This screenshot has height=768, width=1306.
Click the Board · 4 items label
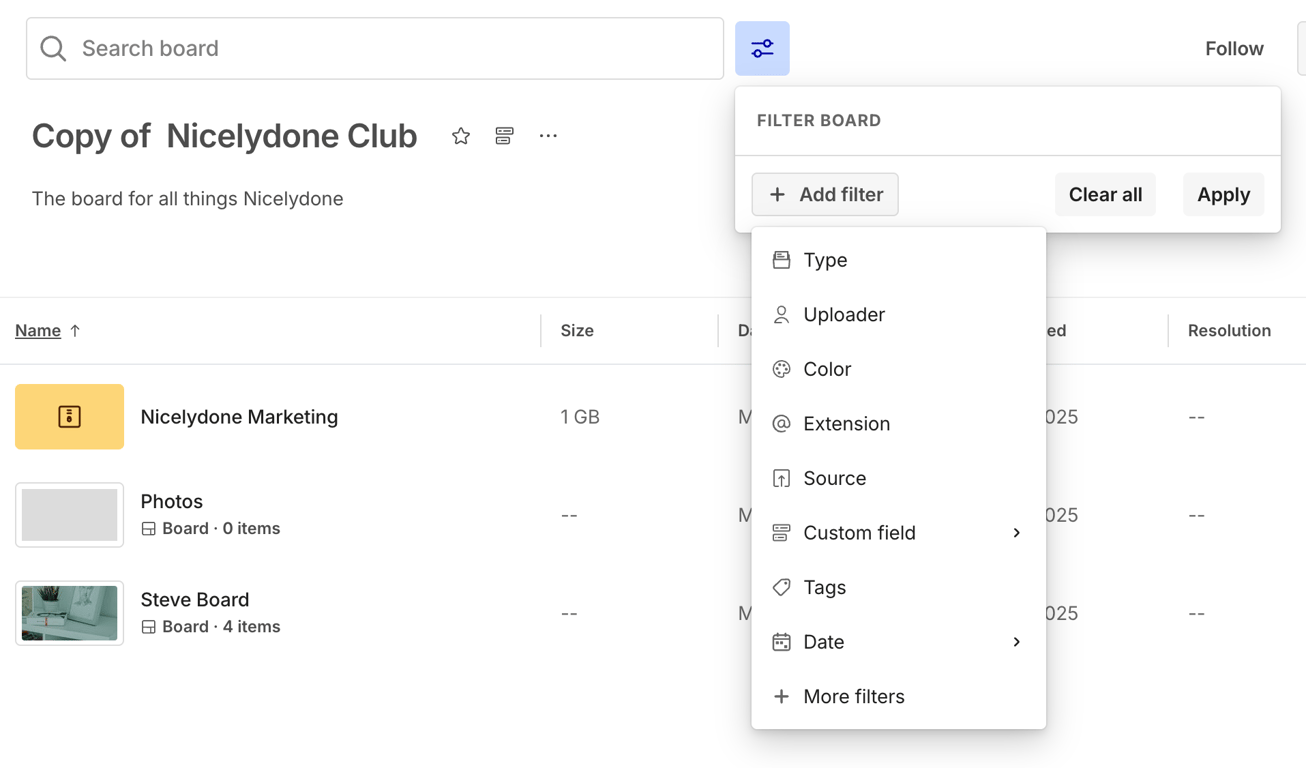(221, 627)
